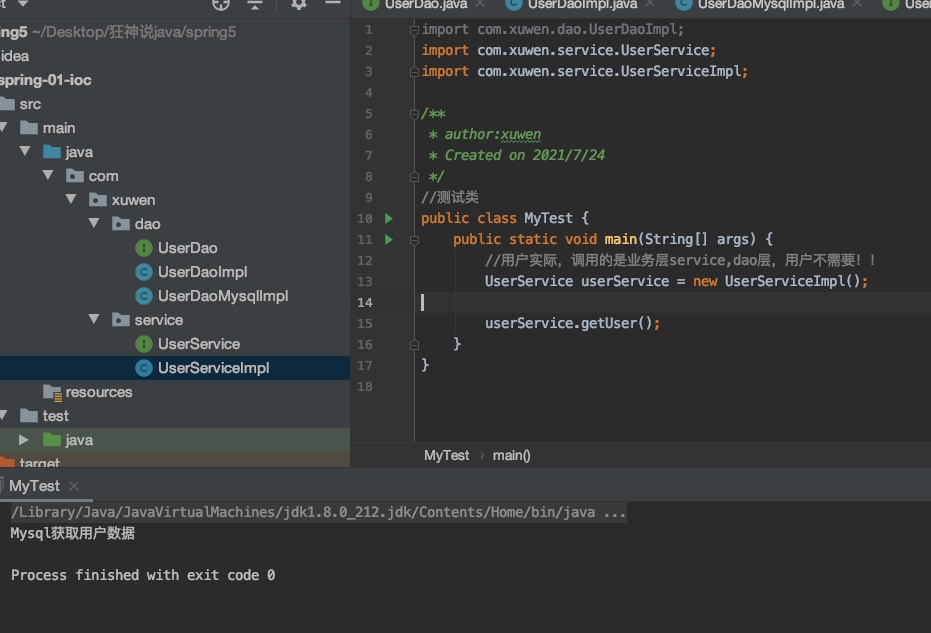Select the MyTest run tab
The image size is (931, 633).
tap(34, 486)
